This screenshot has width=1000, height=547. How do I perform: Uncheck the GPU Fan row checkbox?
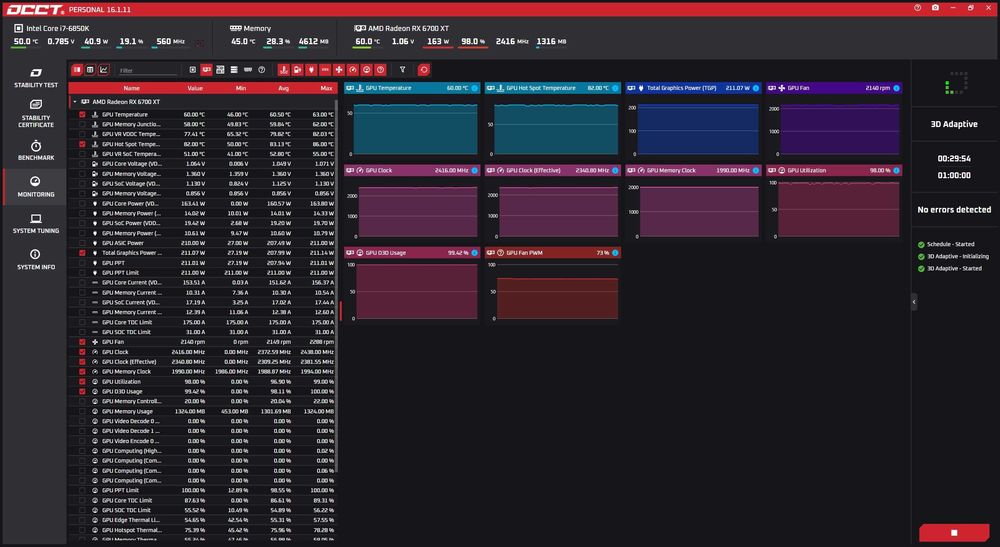click(82, 342)
